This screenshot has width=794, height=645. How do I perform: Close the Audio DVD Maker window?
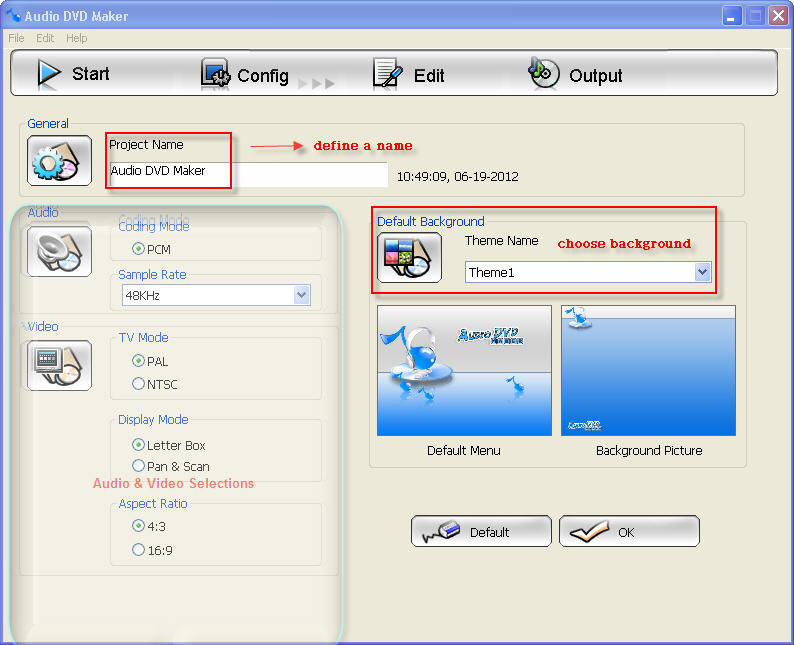778,16
